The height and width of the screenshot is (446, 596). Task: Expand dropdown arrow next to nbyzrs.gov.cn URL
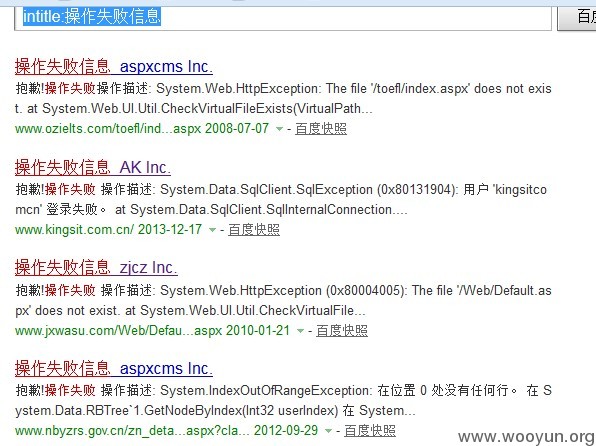coord(328,431)
